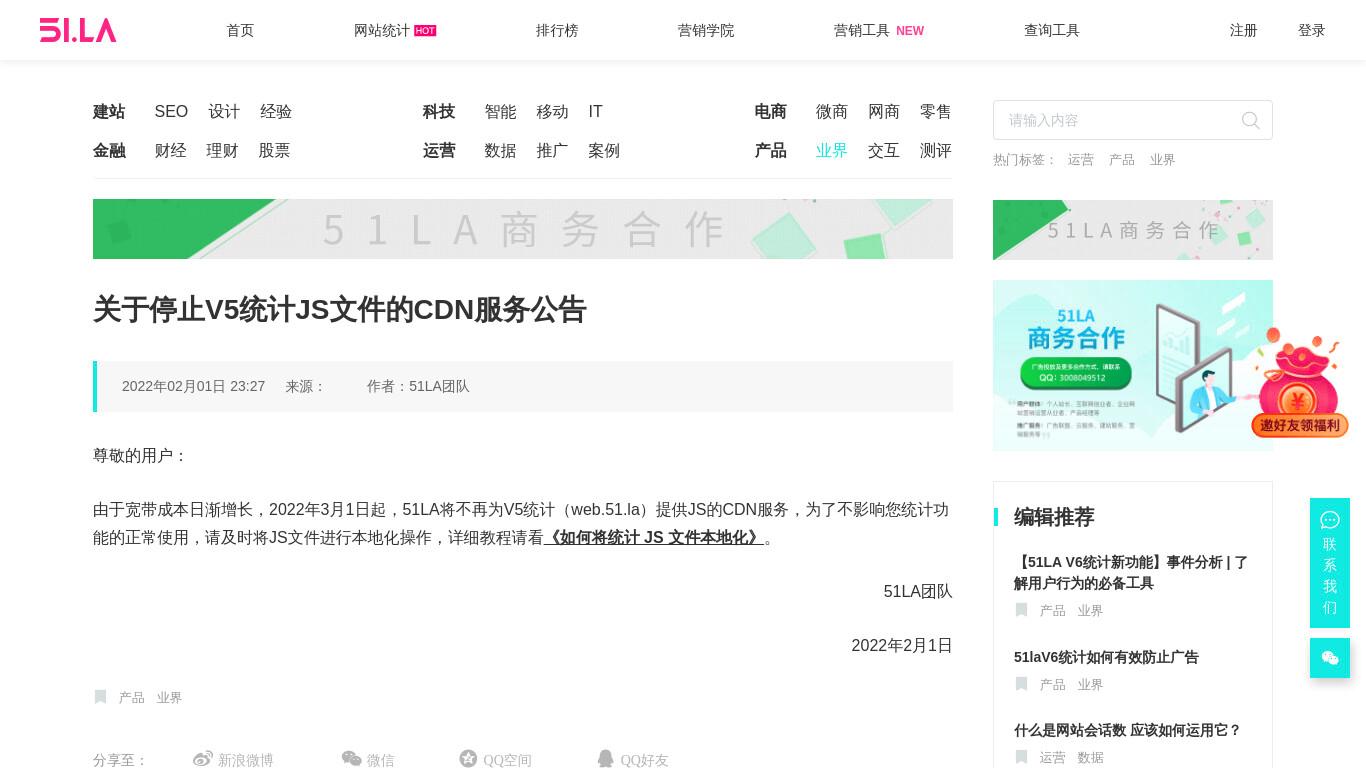Select the 运营 category heading

click(439, 151)
